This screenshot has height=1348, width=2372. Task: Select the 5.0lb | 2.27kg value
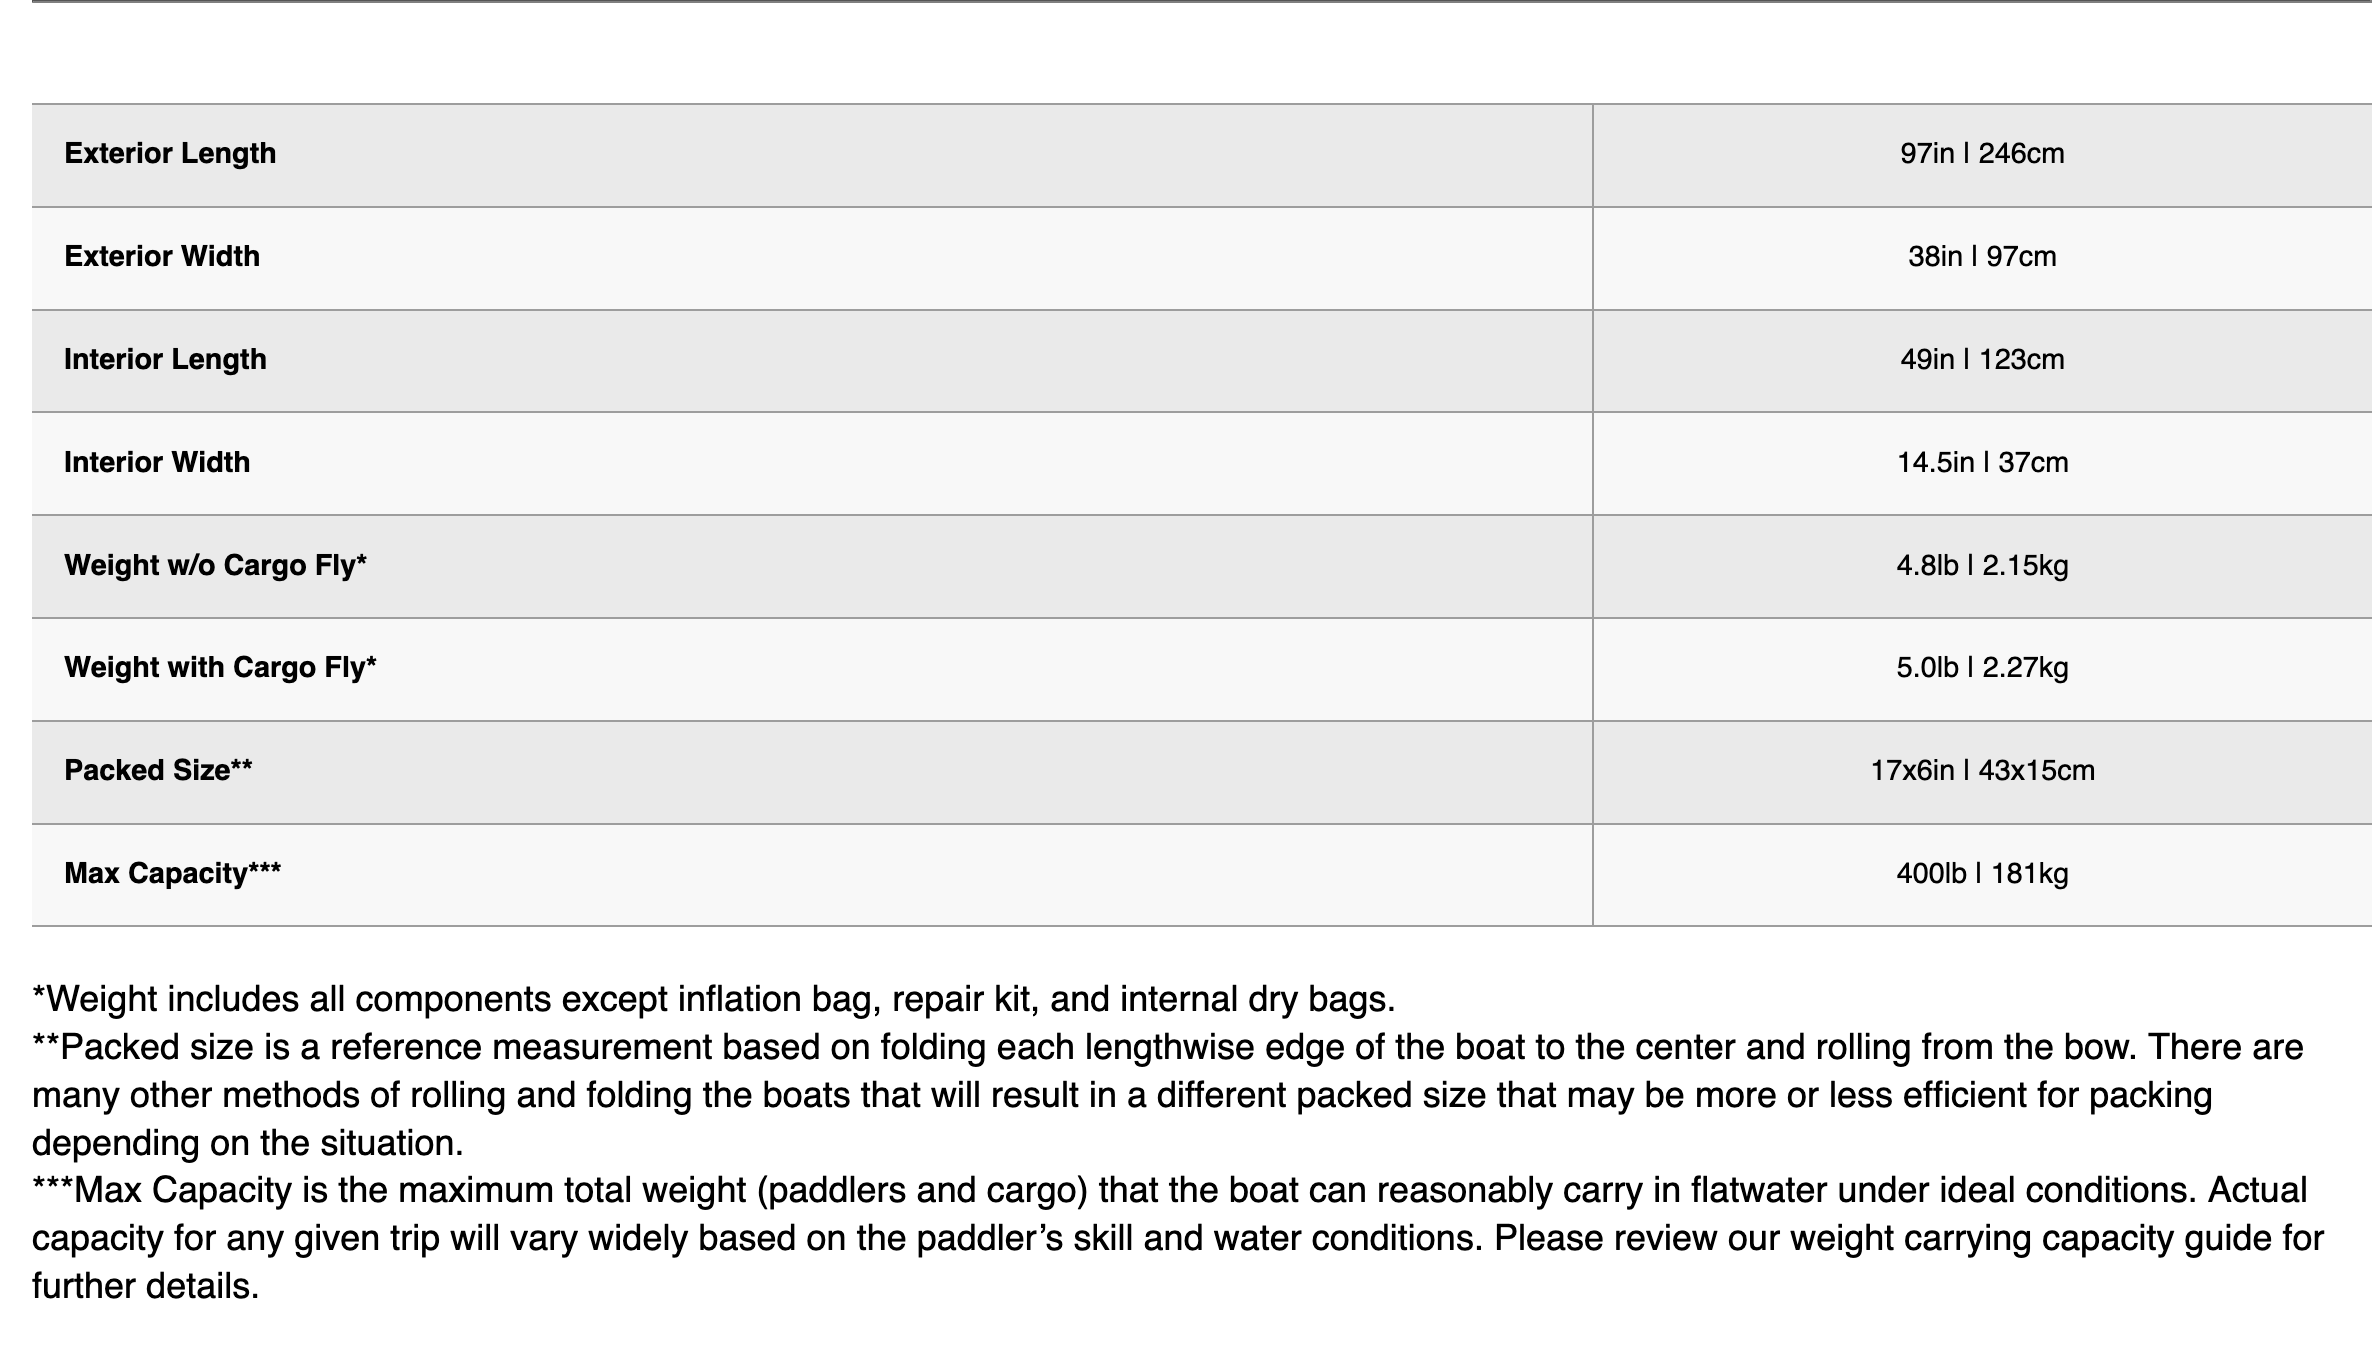click(x=1982, y=668)
